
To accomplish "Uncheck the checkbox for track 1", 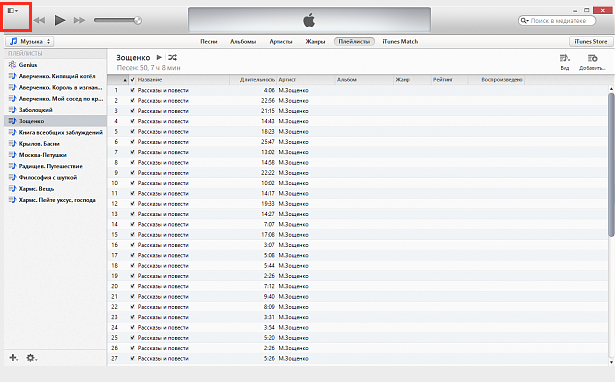I will (133, 90).
